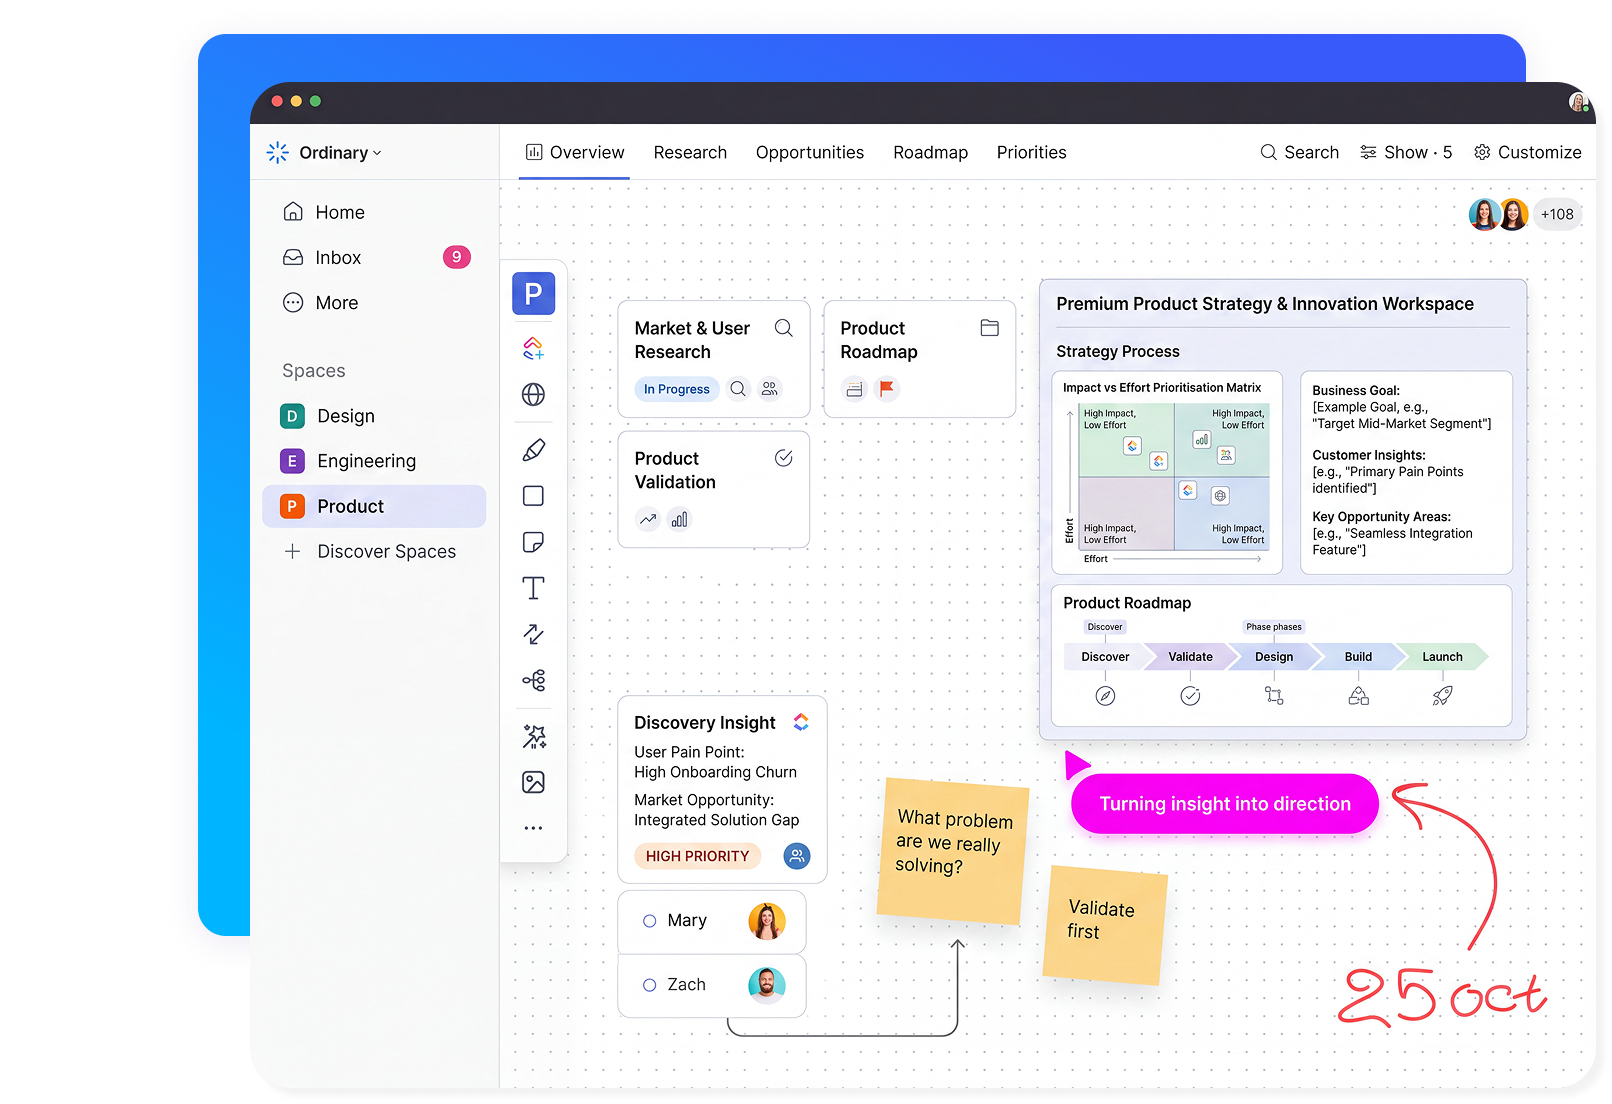
Task: Select the rectangle shape tool
Action: [x=534, y=496]
